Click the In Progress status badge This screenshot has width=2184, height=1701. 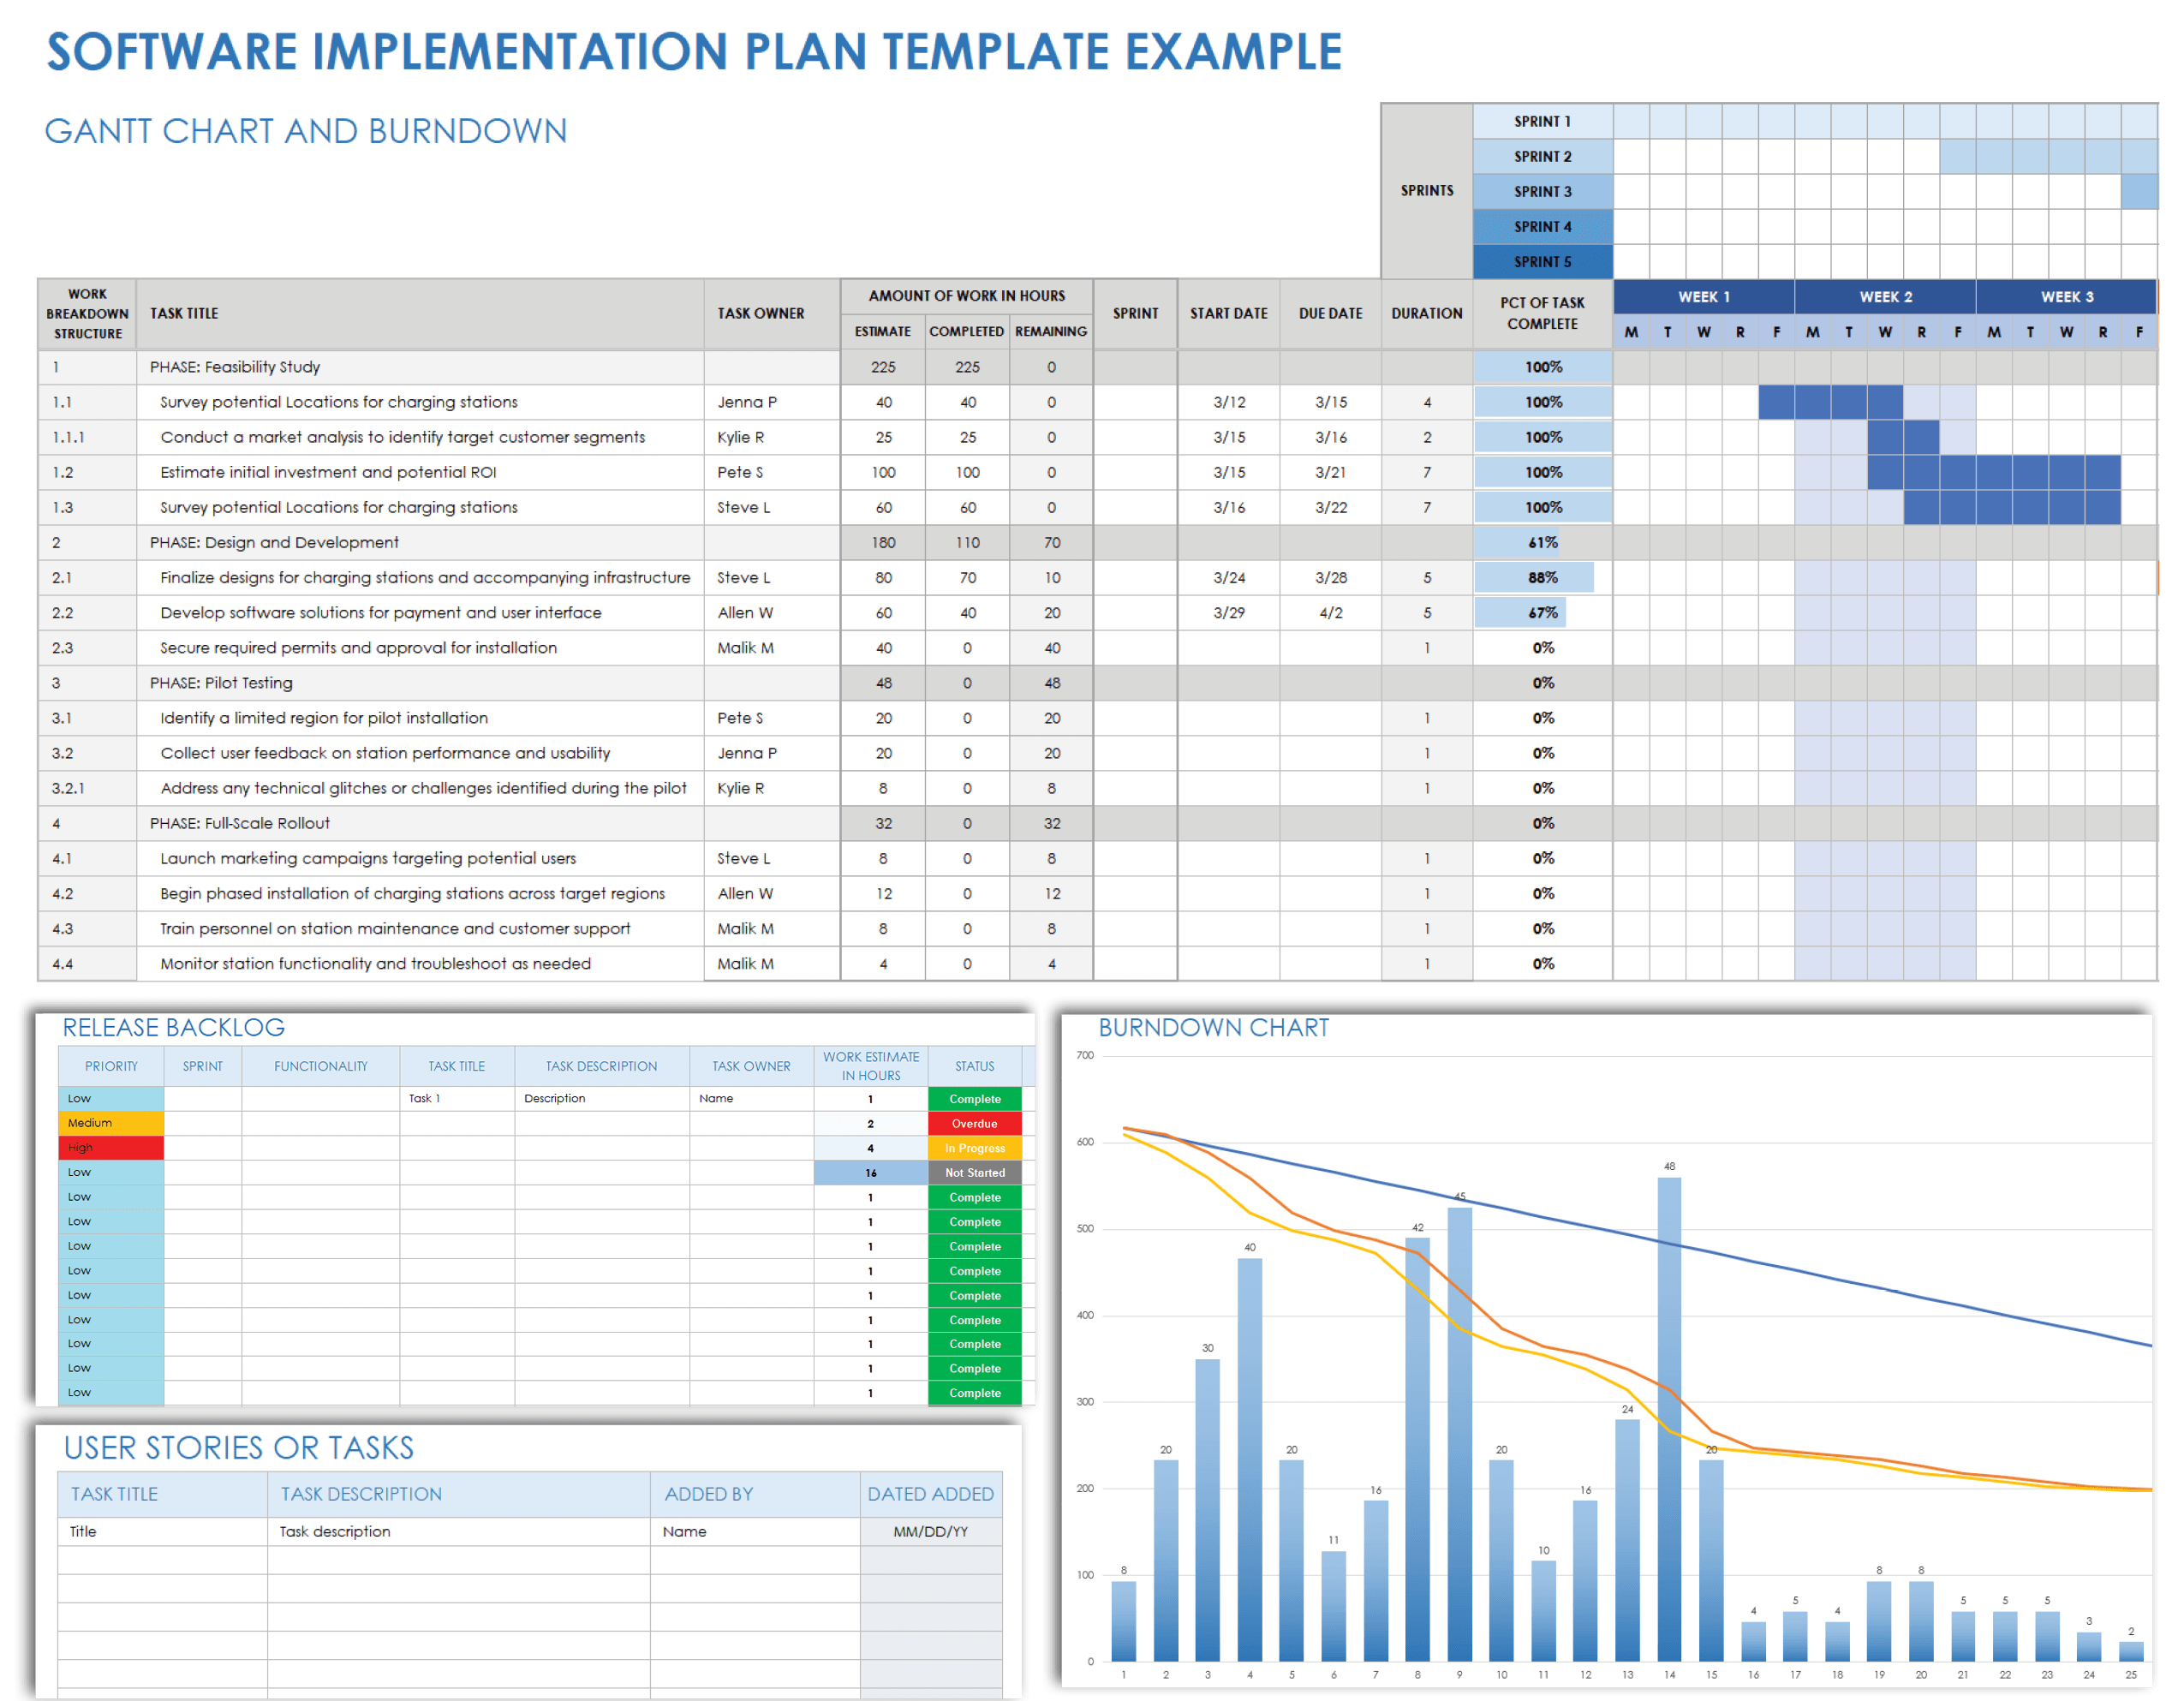[975, 1148]
